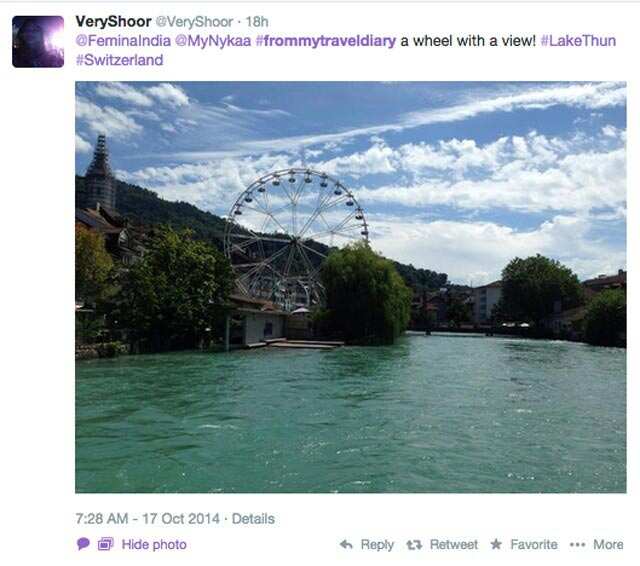Open the 18h timestamp permalink
Viewport: 640px width, 566px height.
click(x=257, y=22)
